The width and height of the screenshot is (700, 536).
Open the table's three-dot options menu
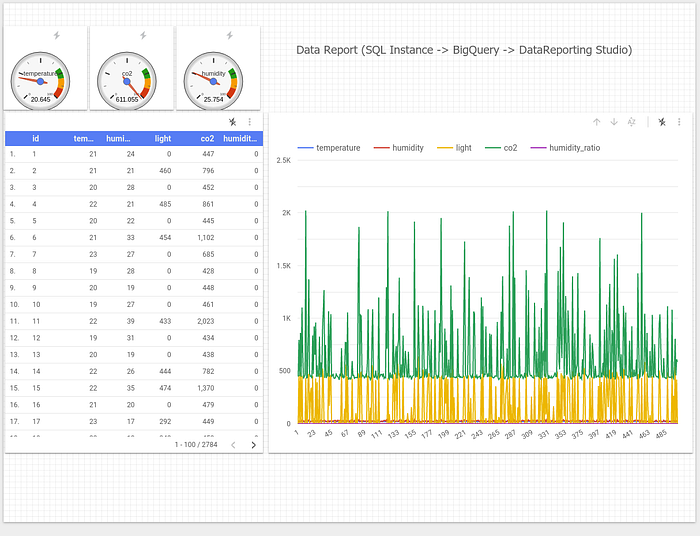click(250, 122)
